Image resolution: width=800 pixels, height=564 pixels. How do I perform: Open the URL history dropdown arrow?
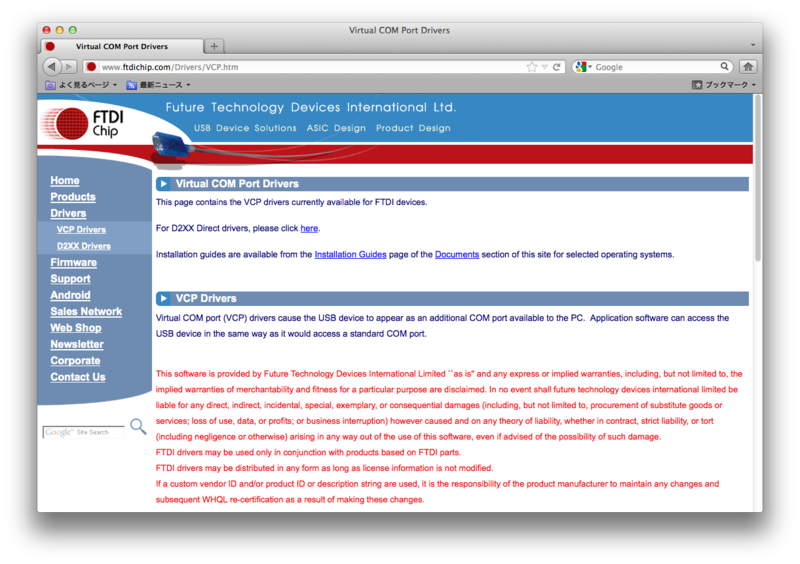[x=545, y=67]
